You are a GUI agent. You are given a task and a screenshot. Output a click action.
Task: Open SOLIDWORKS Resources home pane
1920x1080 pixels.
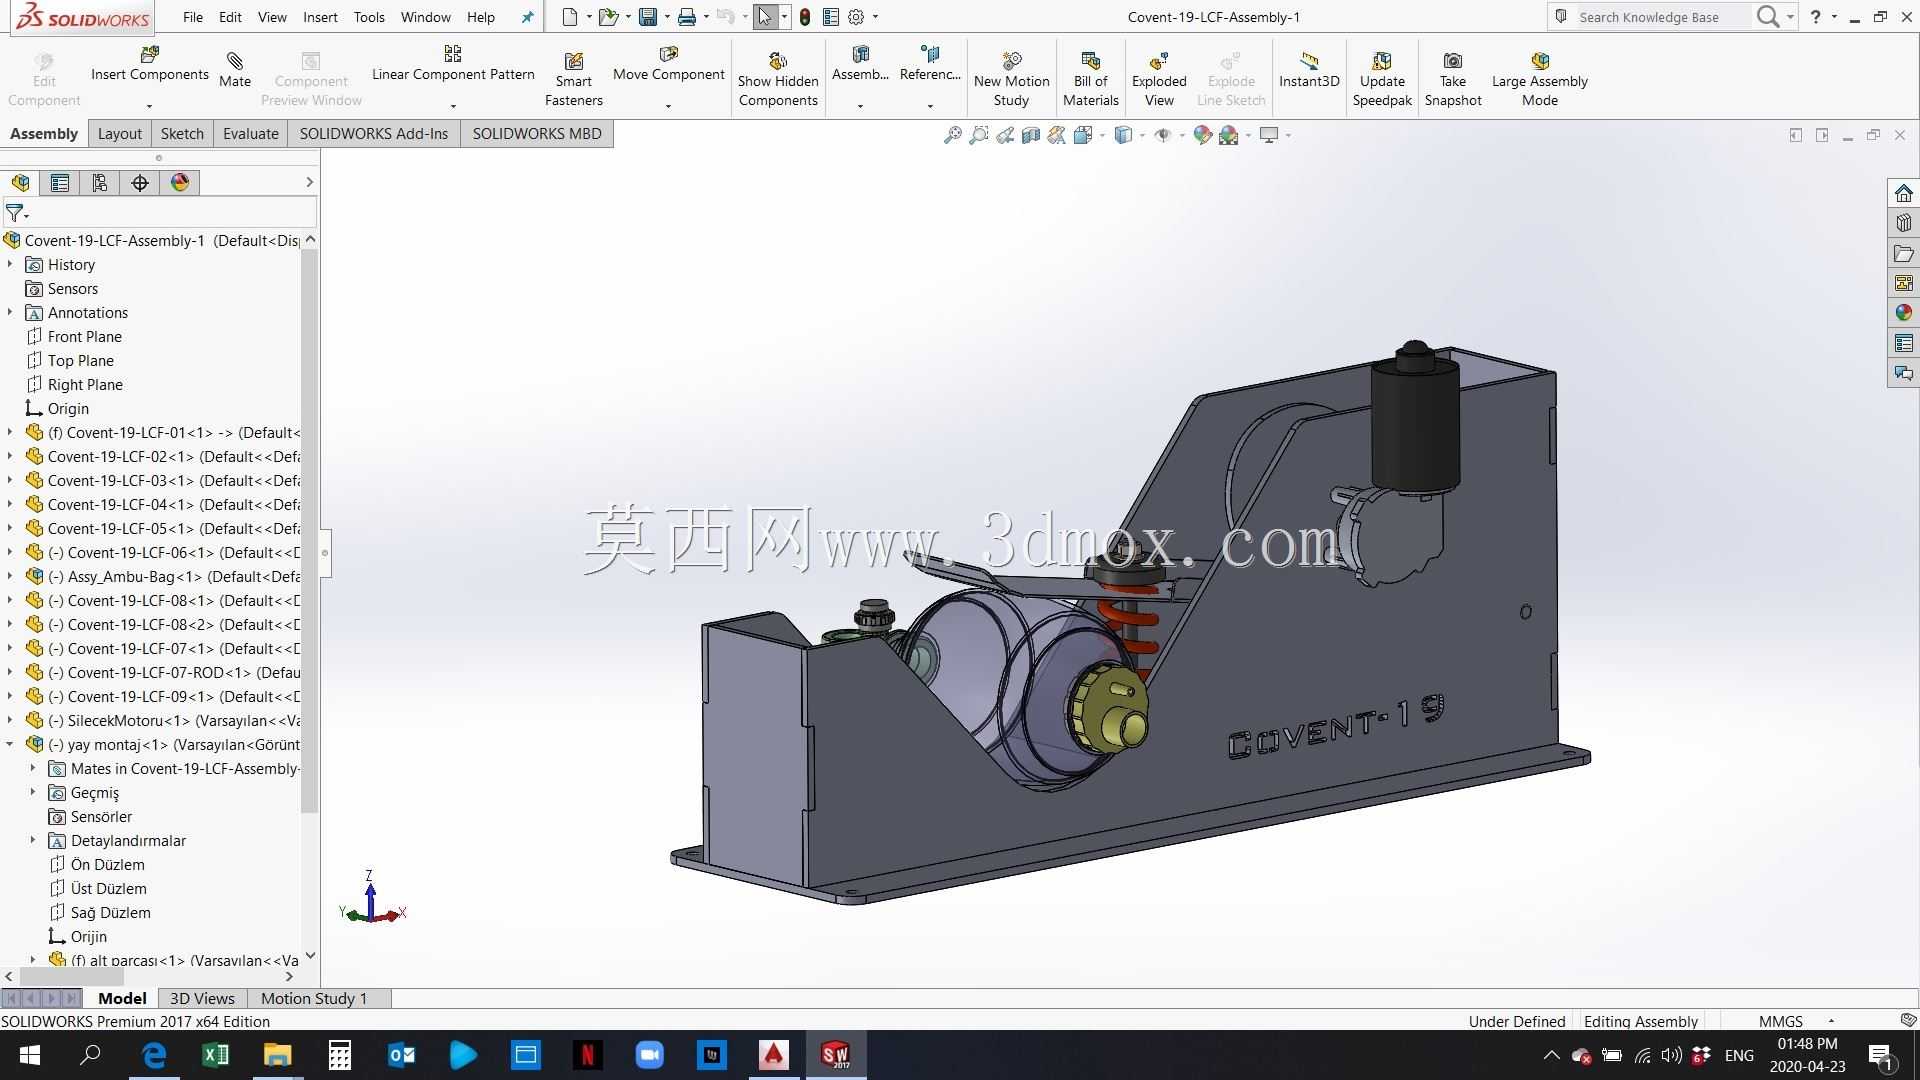click(1903, 193)
